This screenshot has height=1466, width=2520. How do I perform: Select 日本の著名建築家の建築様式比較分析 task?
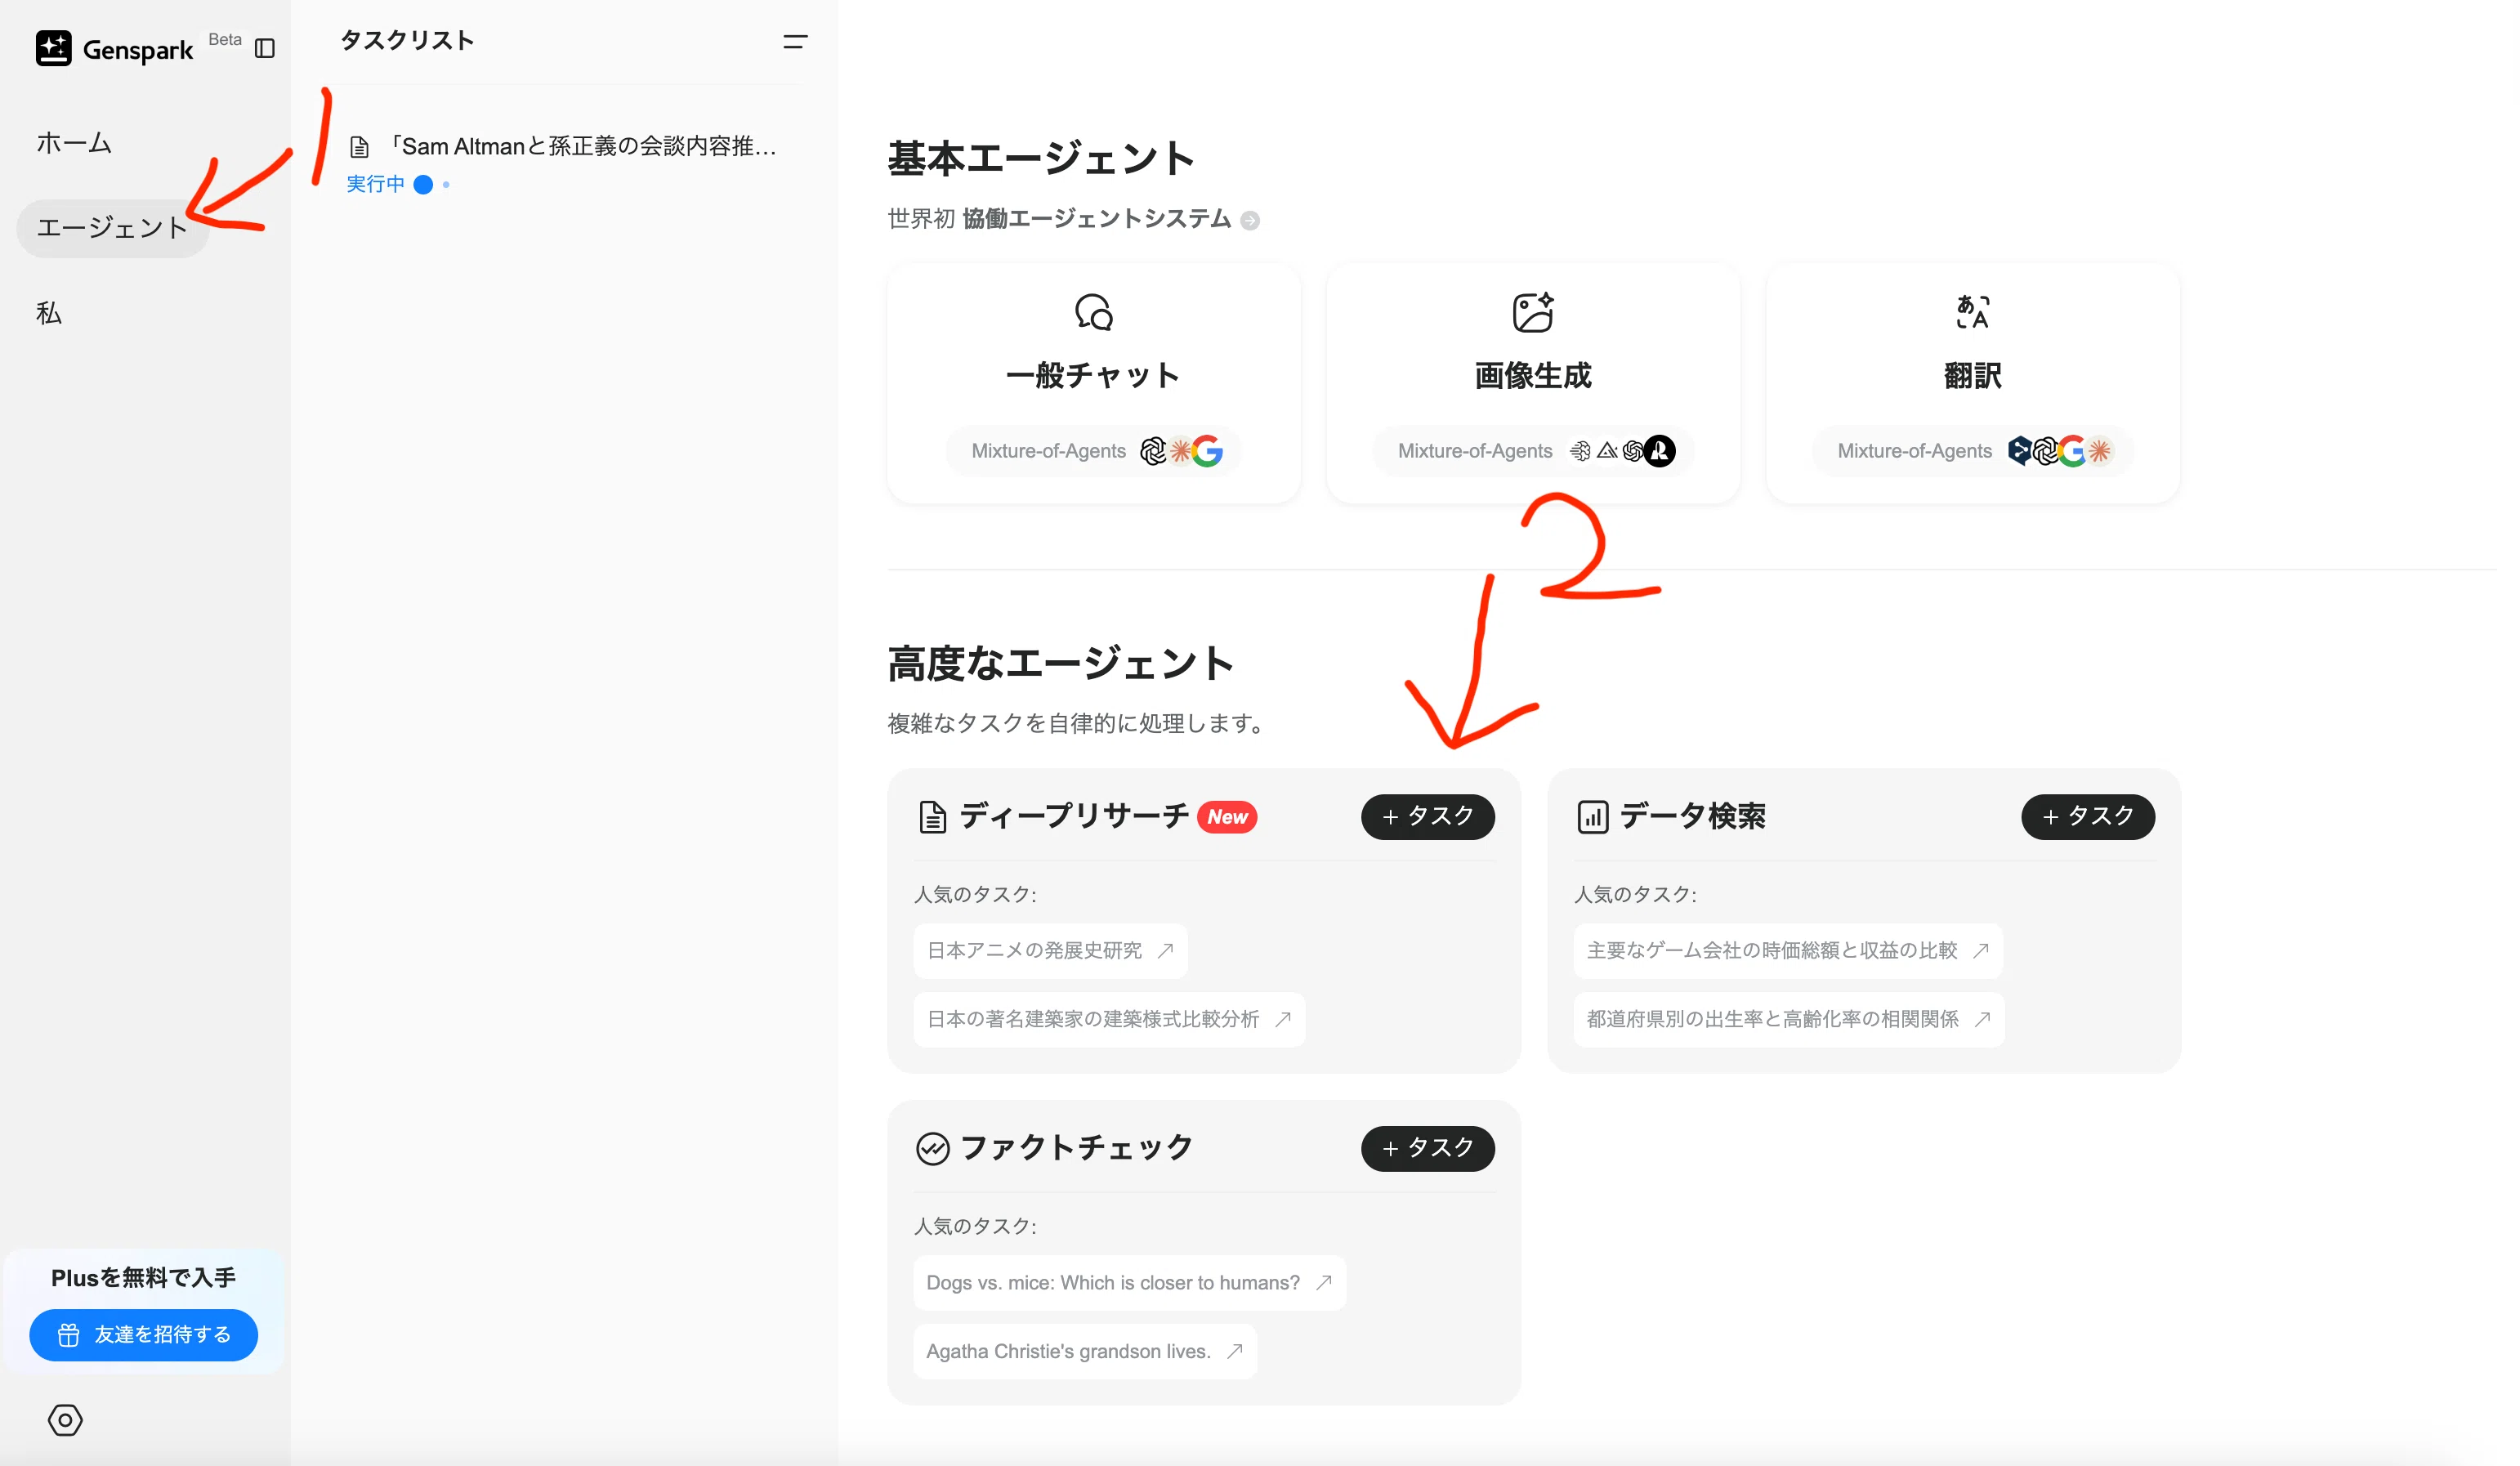(1109, 1019)
